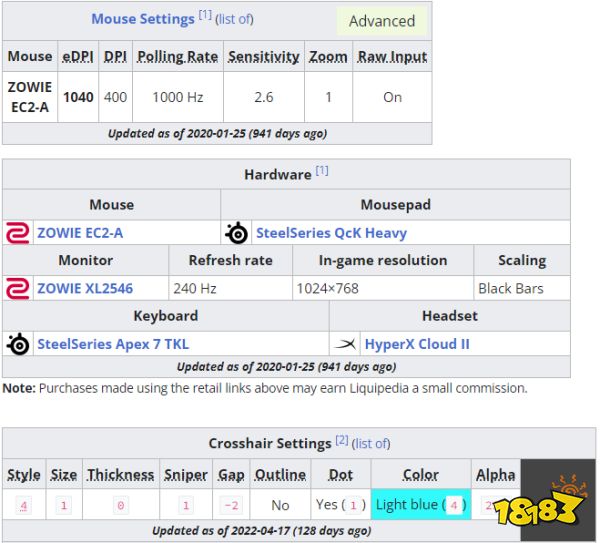Click the Sensitivity column header
This screenshot has width=600, height=543.
pos(264,57)
